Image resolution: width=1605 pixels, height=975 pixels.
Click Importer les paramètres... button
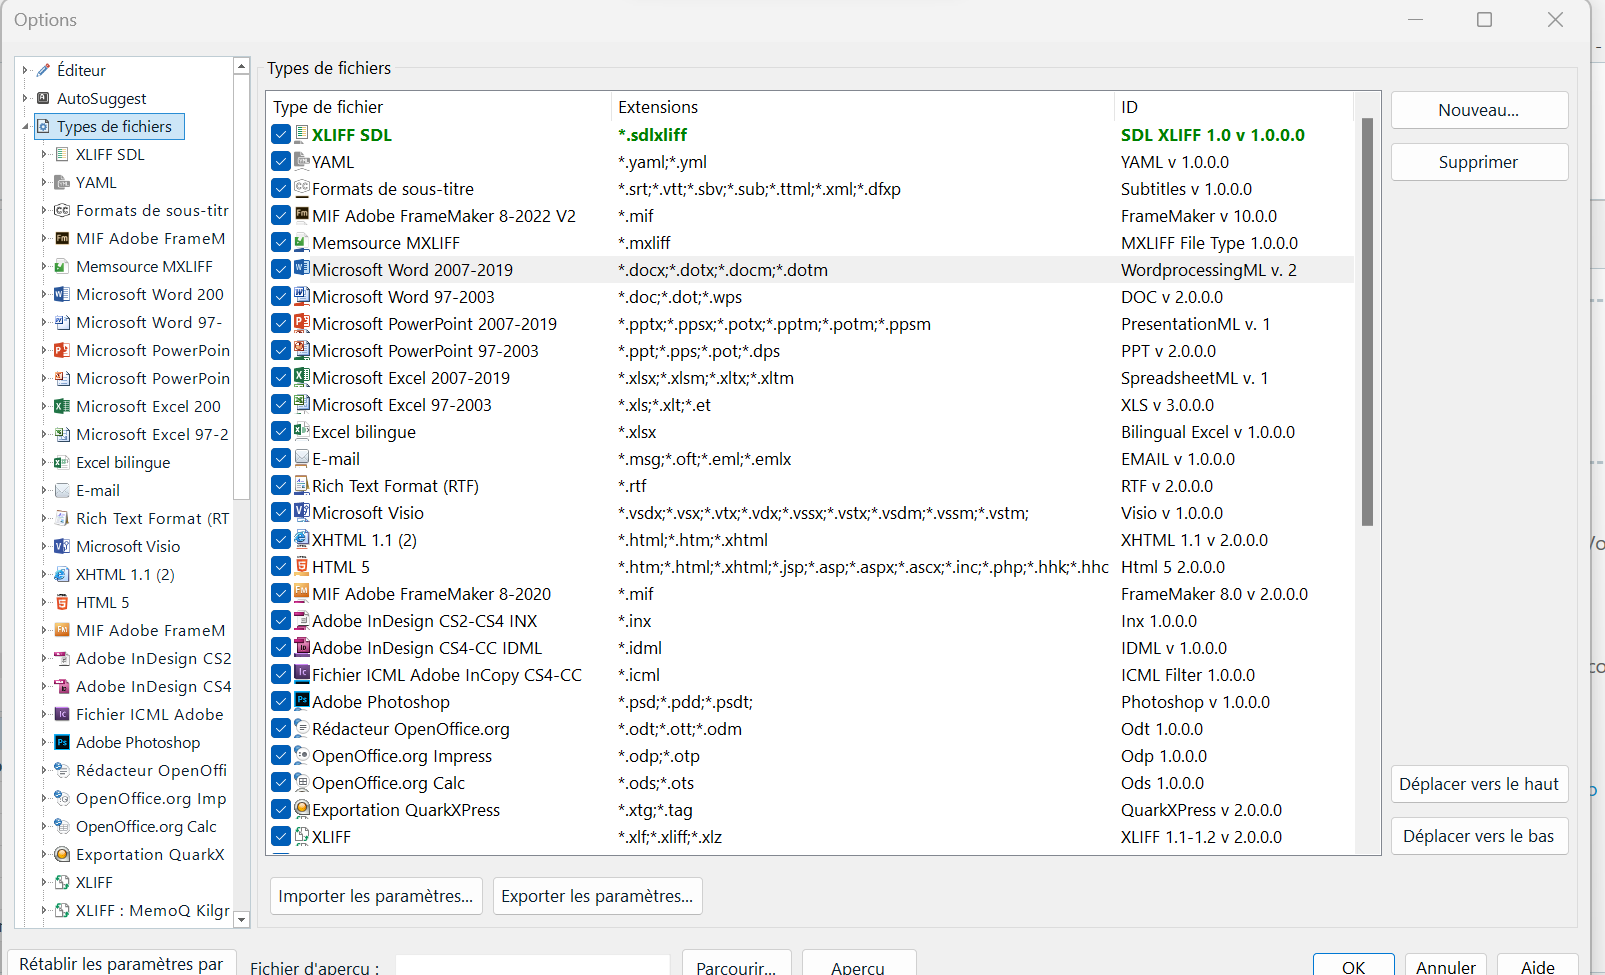[x=376, y=896]
